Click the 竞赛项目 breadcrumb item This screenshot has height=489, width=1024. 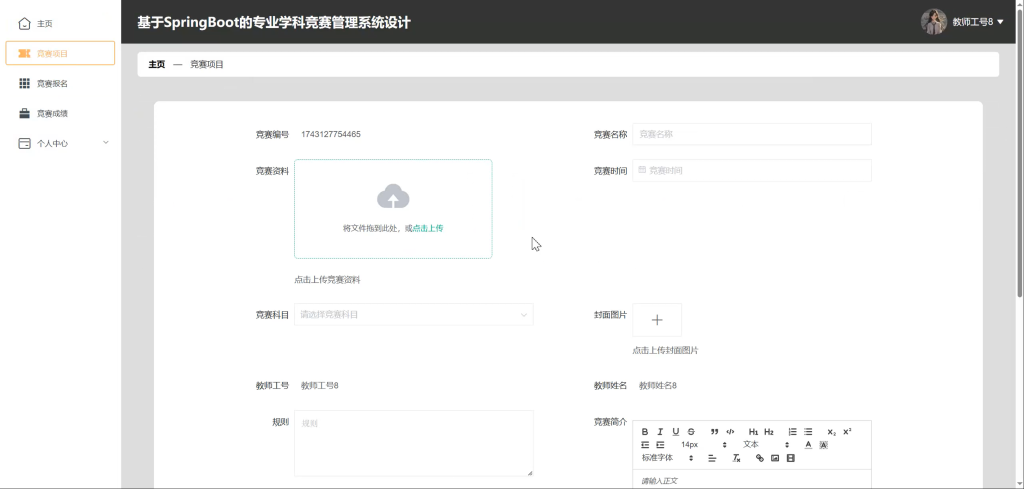pyautogui.click(x=207, y=65)
